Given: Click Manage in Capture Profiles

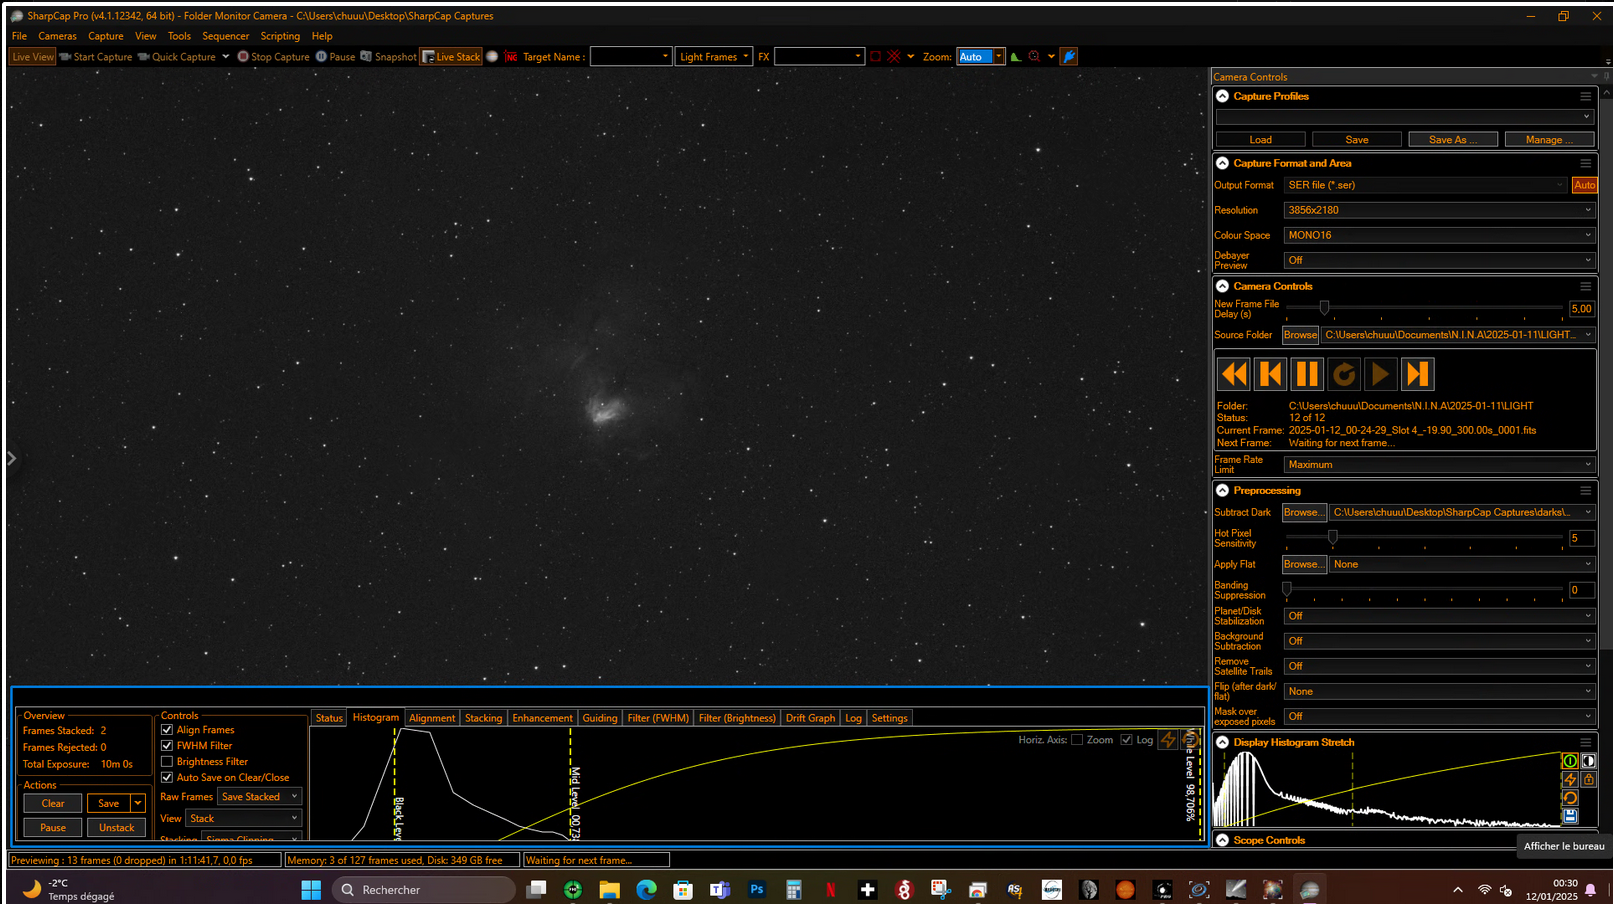Looking at the screenshot, I should click(x=1549, y=140).
